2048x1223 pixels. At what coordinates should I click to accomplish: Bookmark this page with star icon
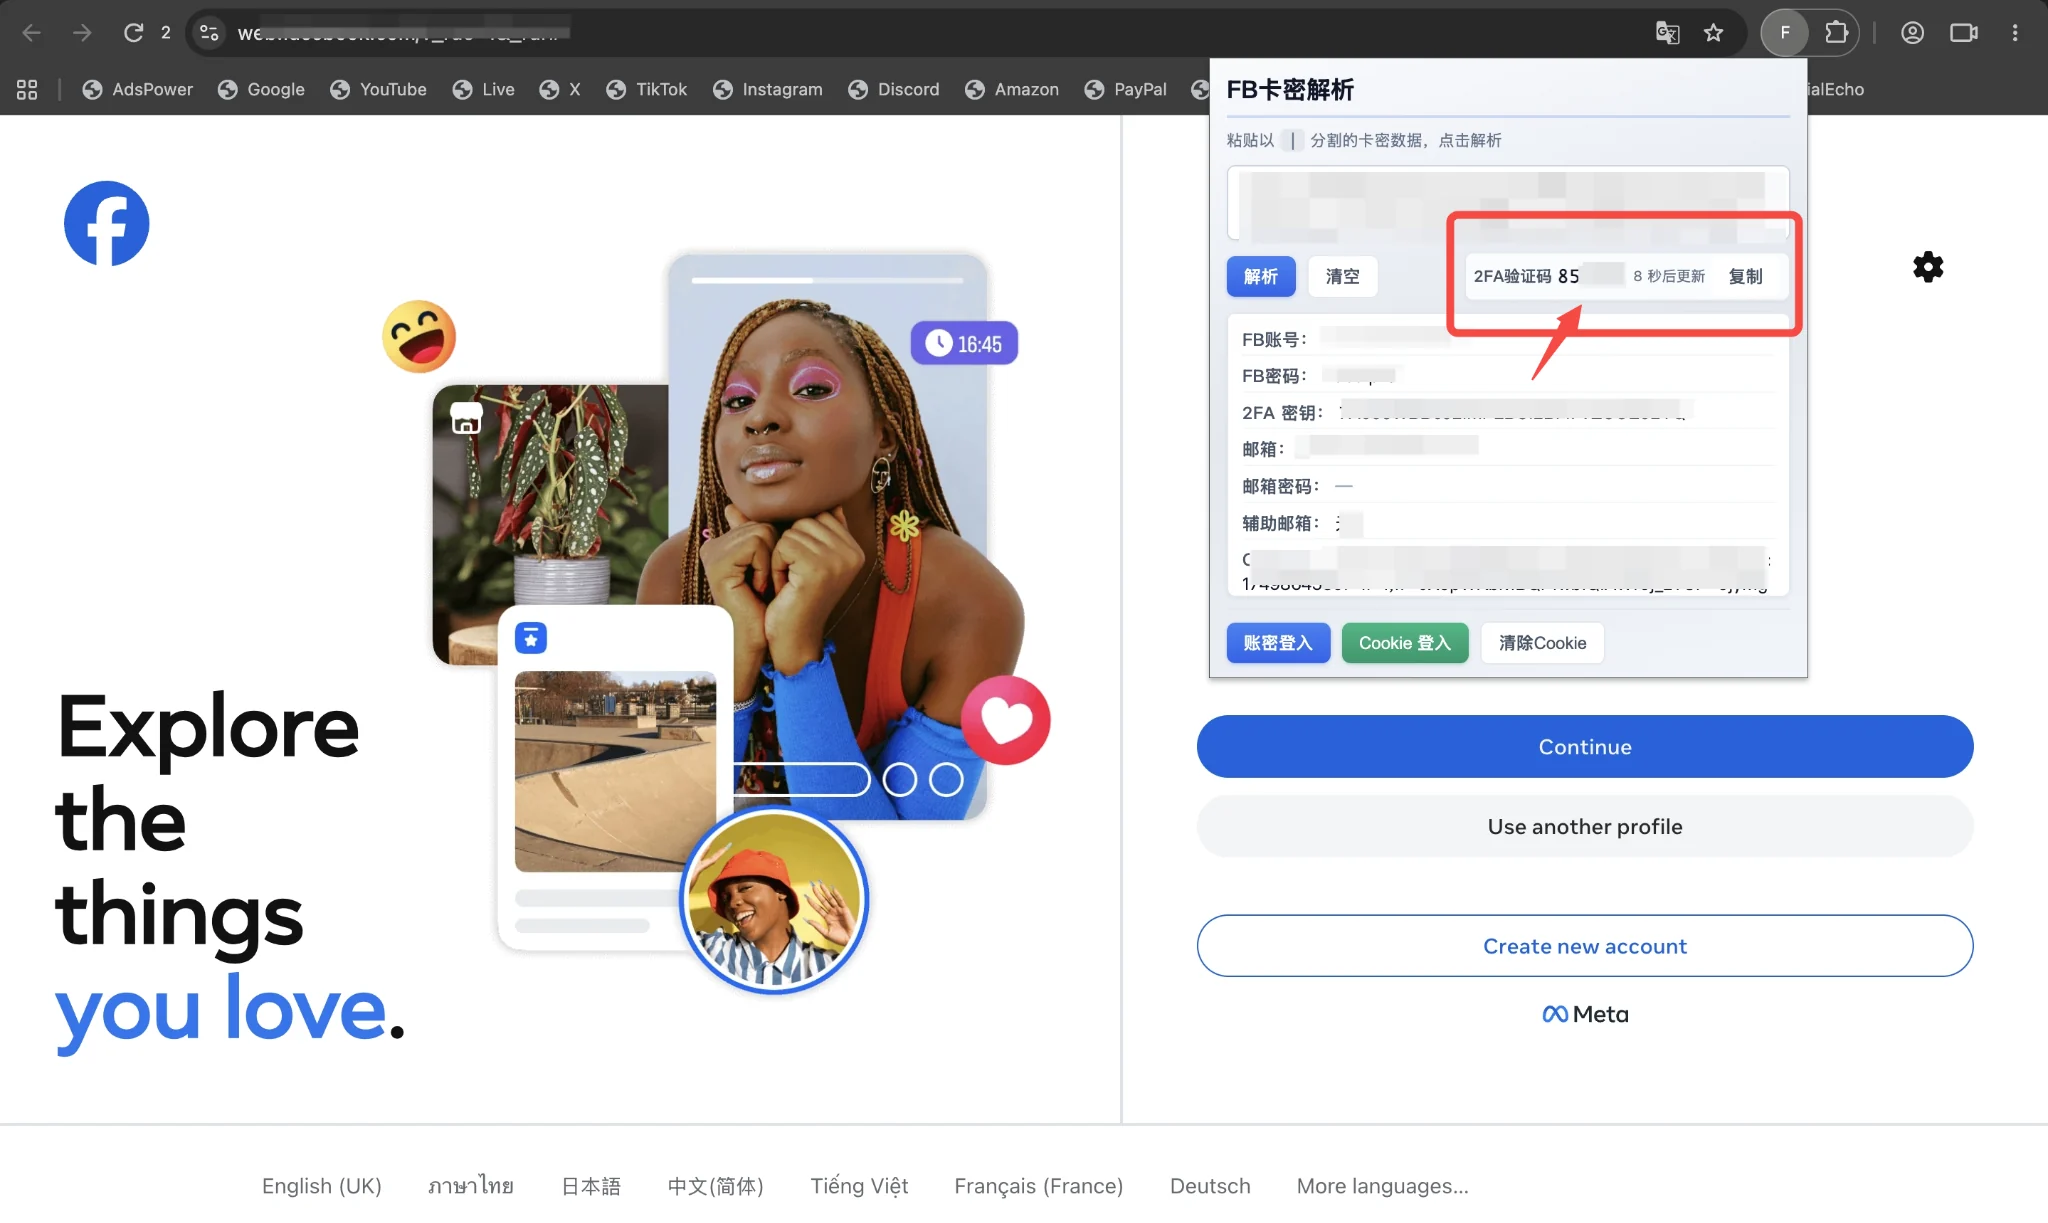[1714, 33]
